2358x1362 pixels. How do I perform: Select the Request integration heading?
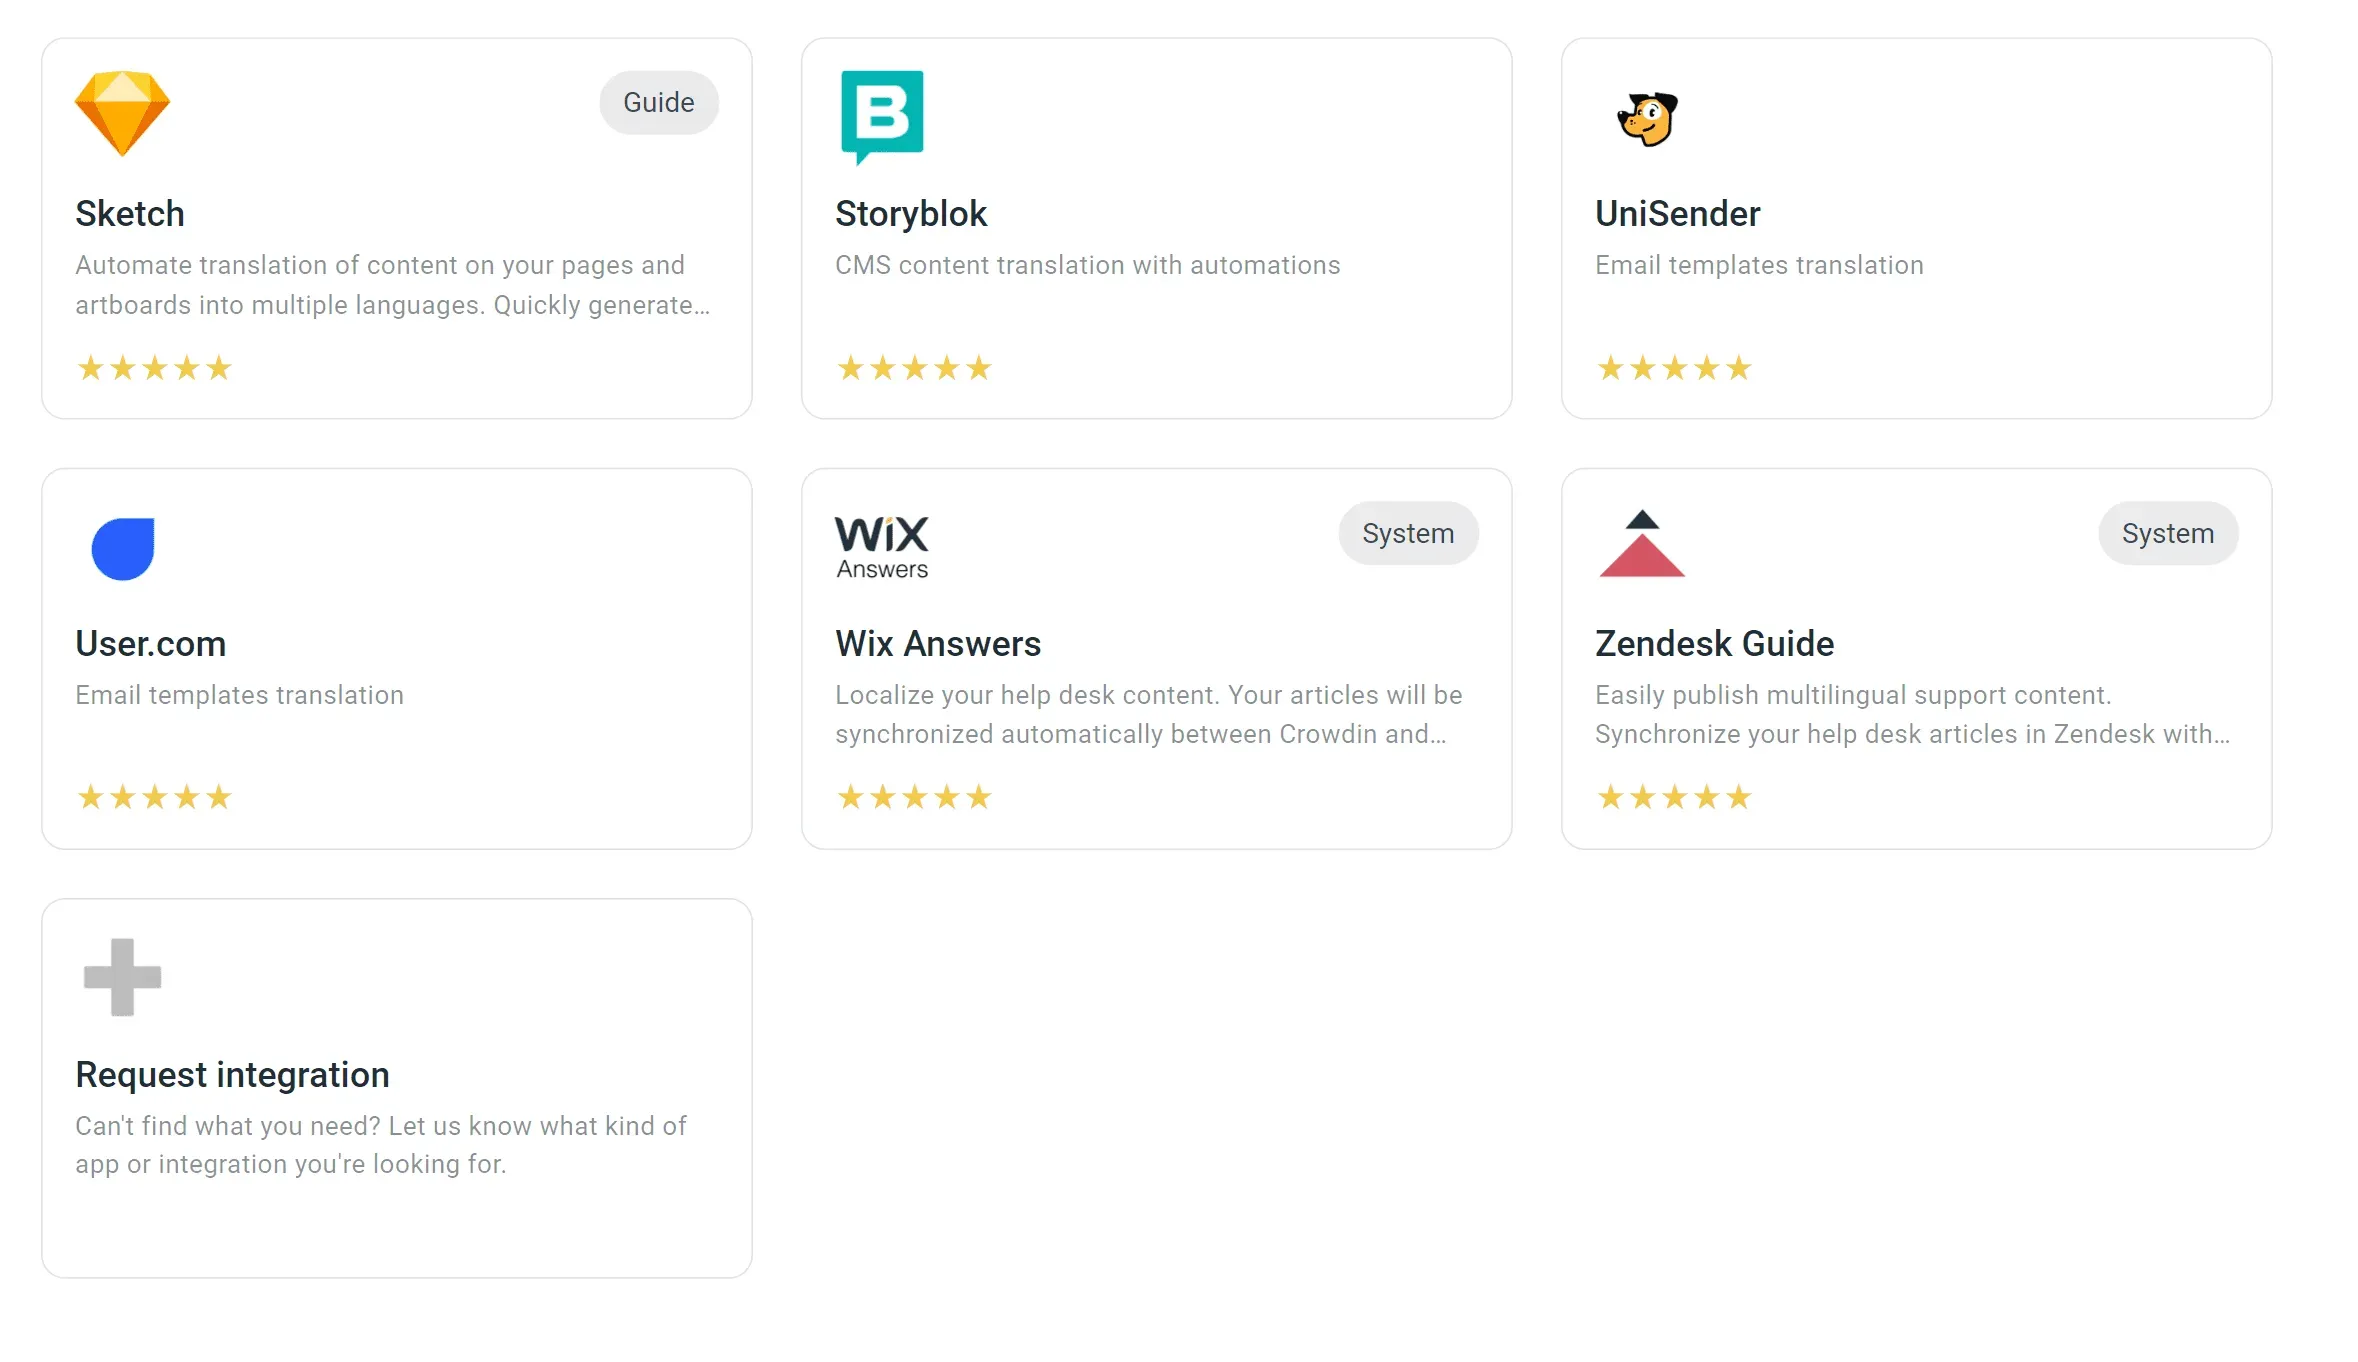pyautogui.click(x=232, y=1075)
